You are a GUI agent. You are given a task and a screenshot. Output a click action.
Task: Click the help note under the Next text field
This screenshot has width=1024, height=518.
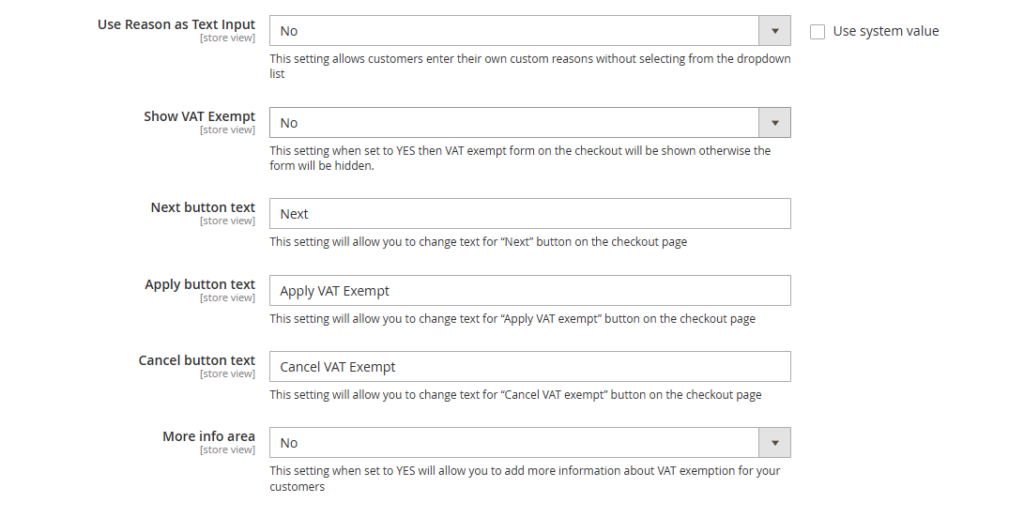pyautogui.click(x=478, y=242)
